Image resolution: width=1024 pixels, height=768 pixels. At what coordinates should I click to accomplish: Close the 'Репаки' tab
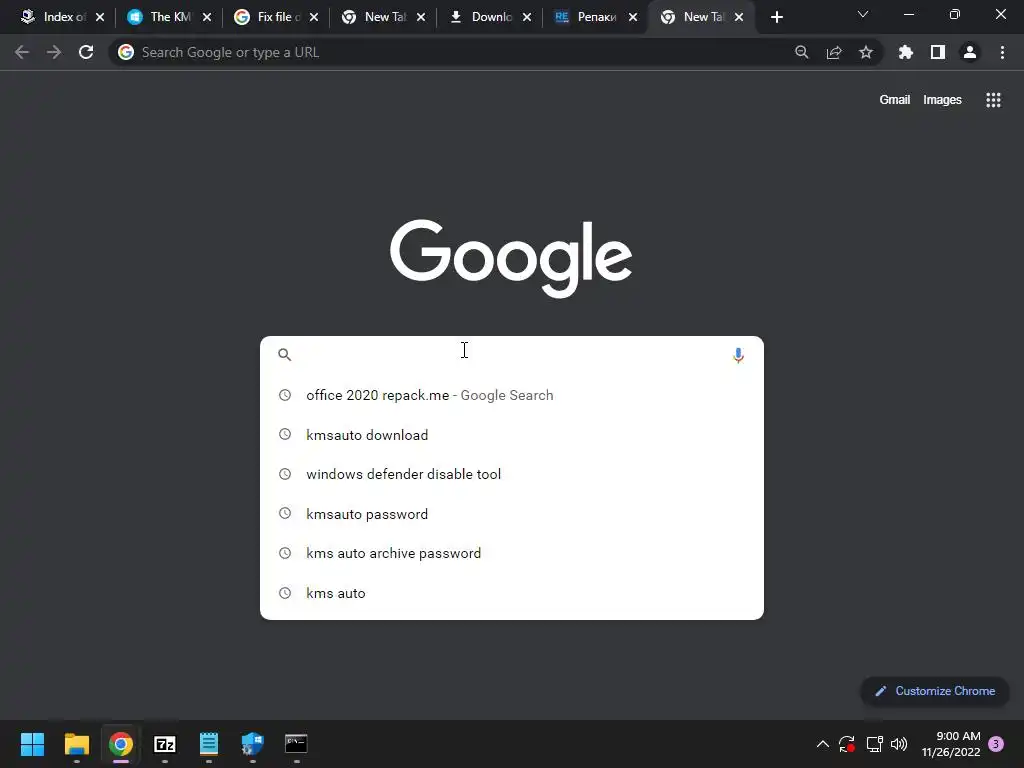[633, 17]
